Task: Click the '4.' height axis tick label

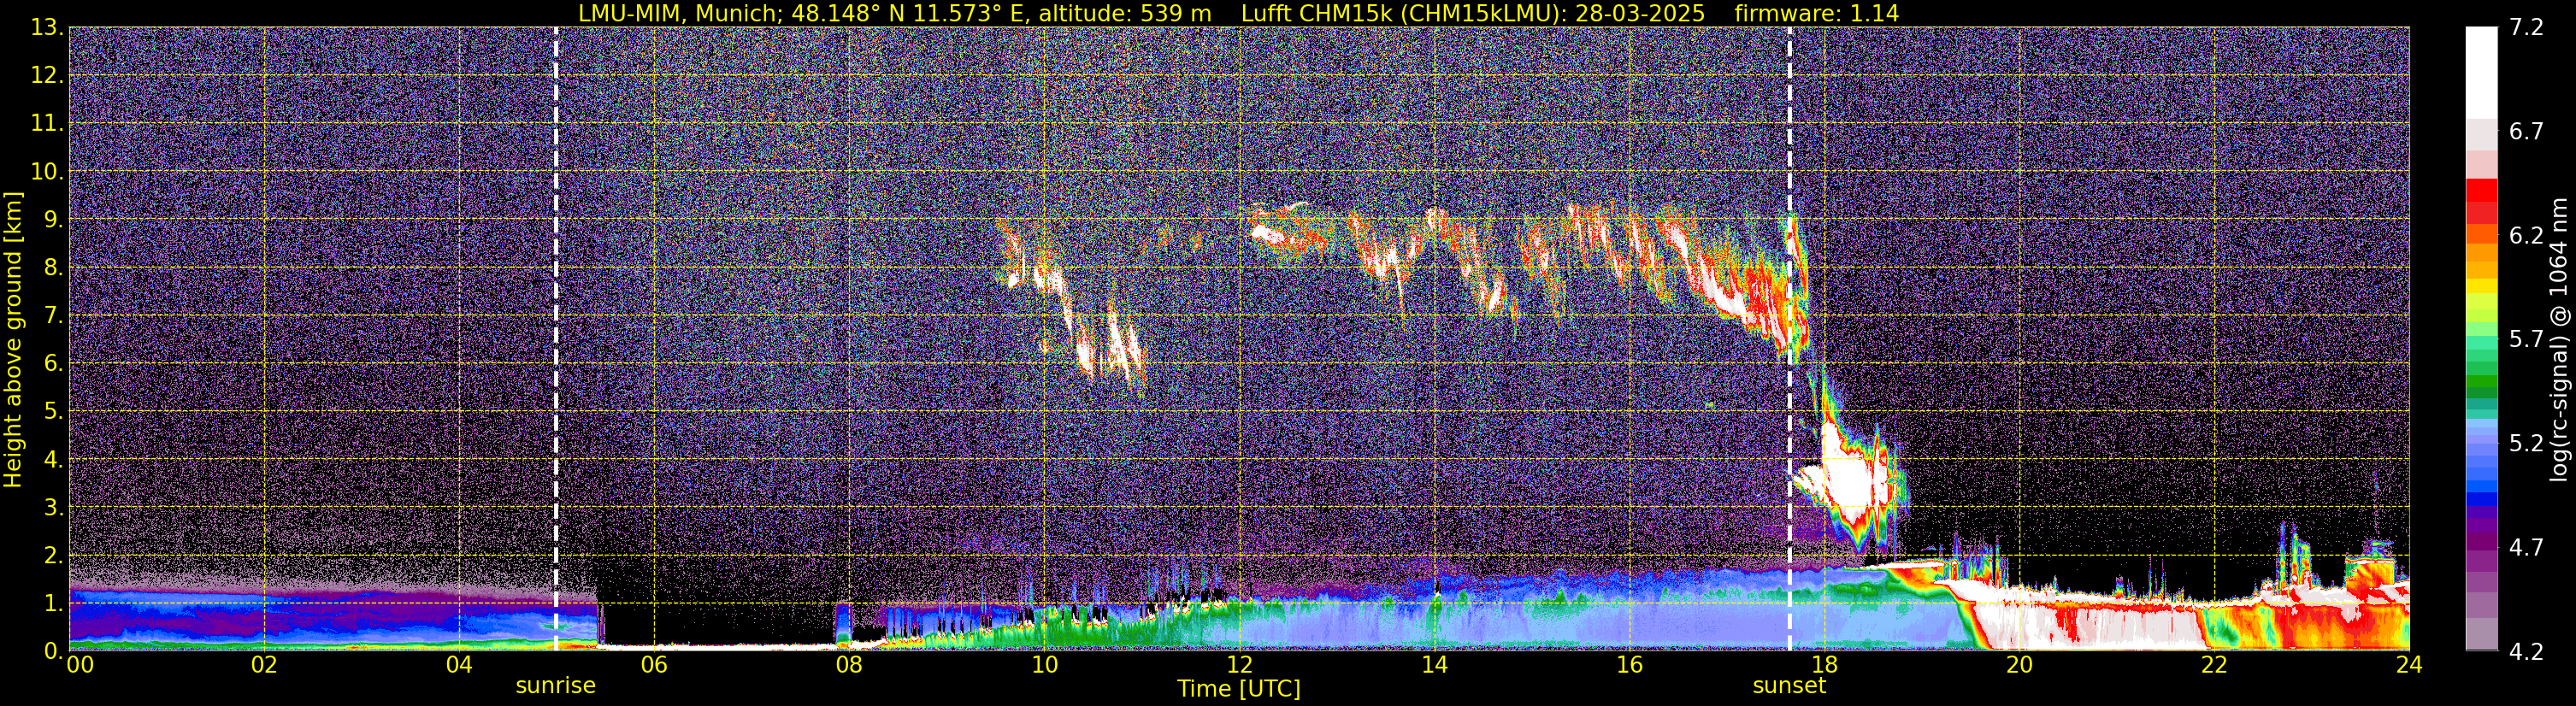Action: click(x=54, y=460)
